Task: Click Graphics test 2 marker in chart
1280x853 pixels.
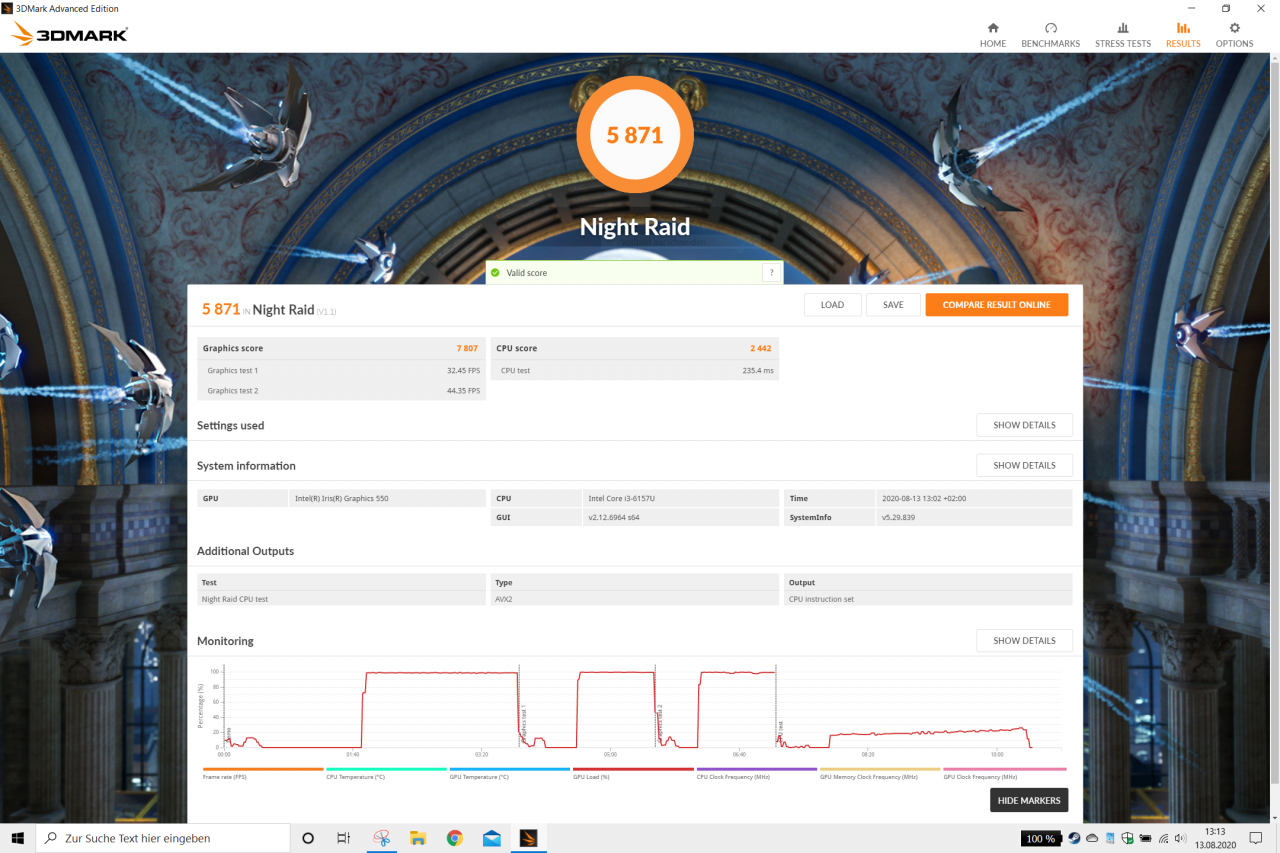Action: 660,724
